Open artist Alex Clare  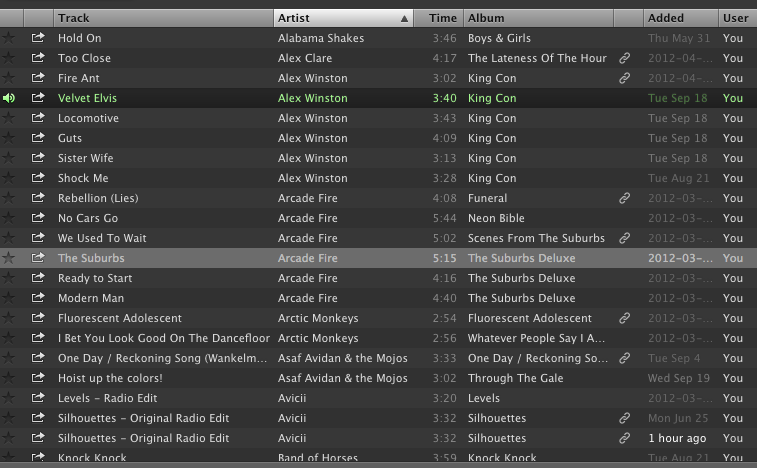305,58
